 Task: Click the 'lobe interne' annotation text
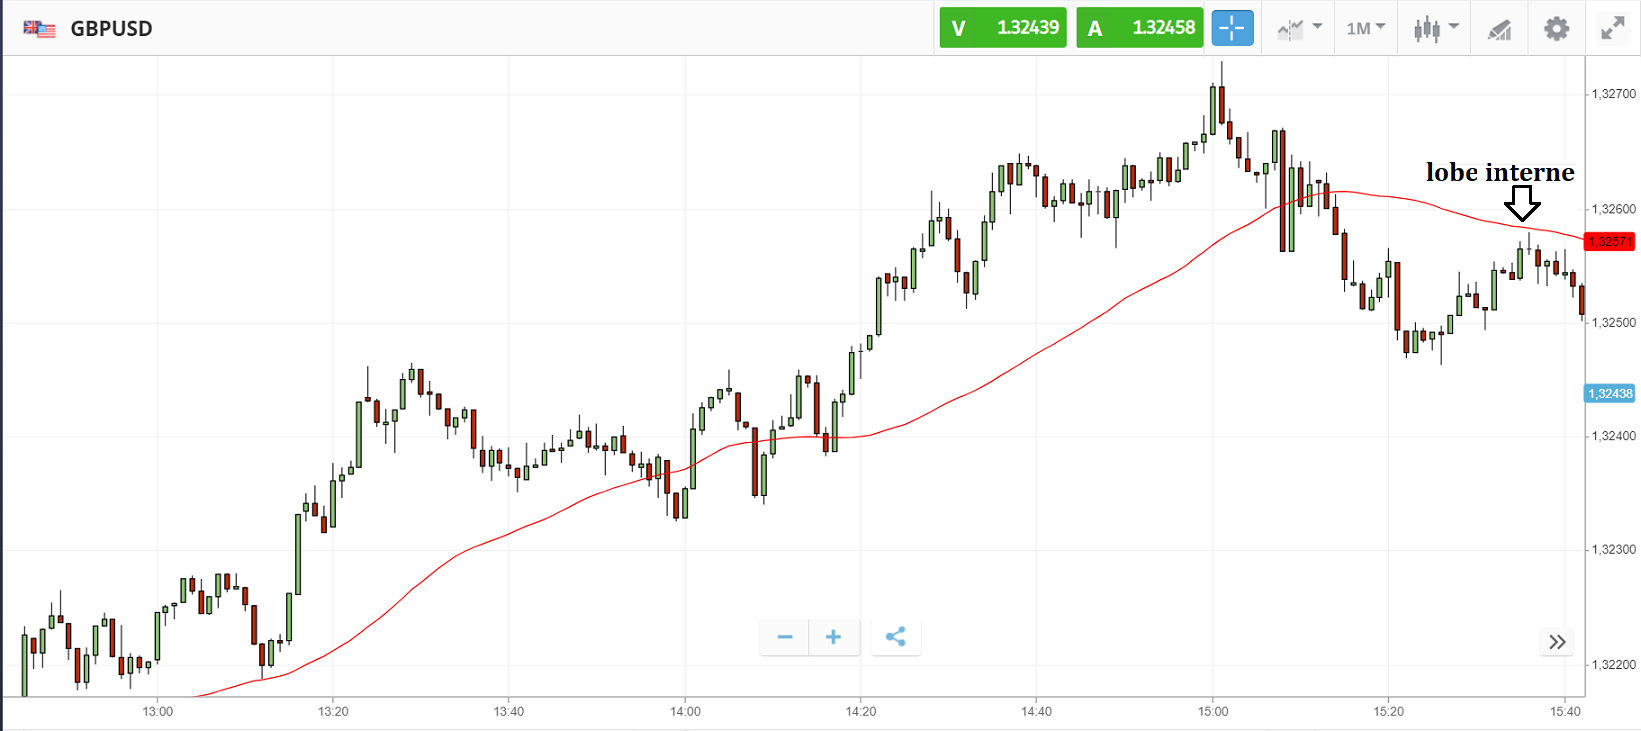coord(1499,172)
